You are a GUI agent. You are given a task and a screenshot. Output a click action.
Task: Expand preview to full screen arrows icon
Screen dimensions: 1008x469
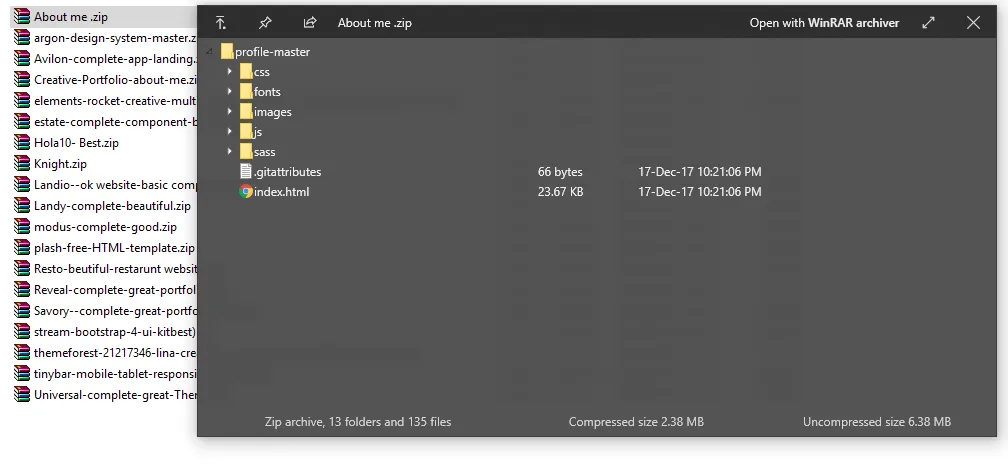928,22
